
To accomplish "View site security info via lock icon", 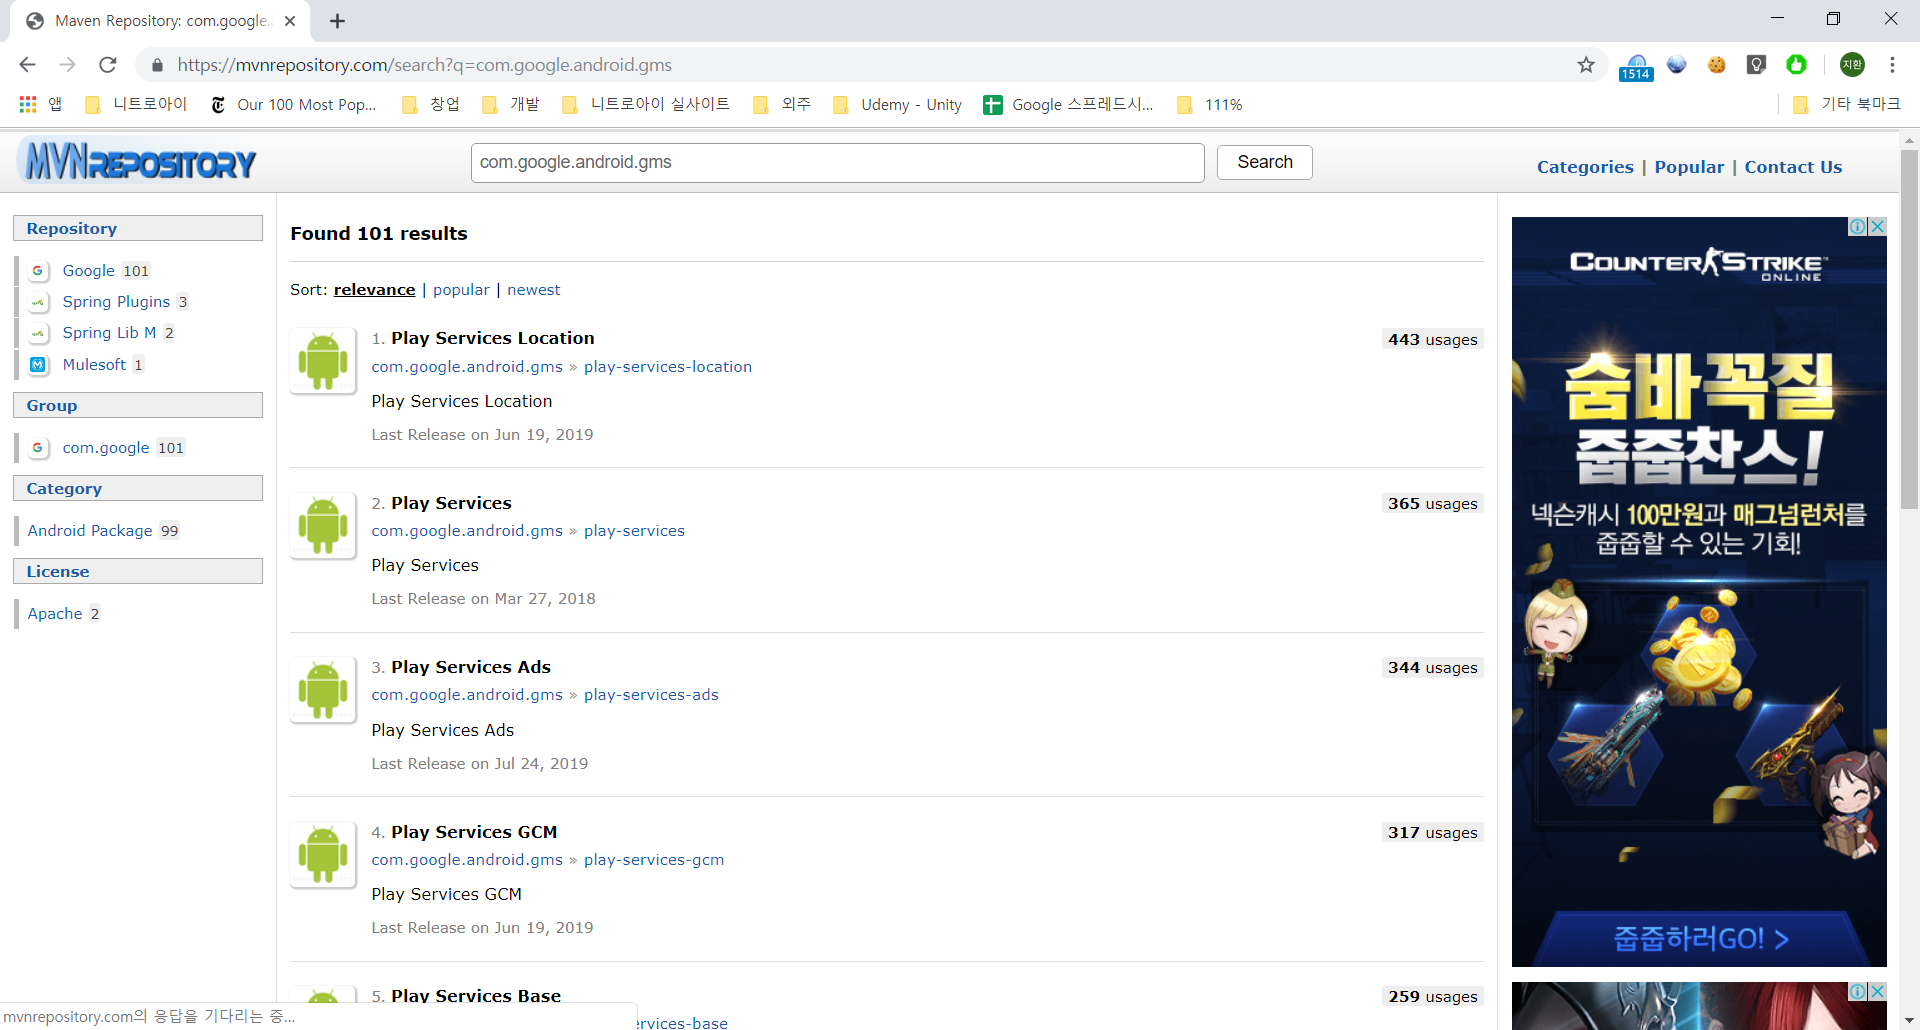I will coord(157,65).
